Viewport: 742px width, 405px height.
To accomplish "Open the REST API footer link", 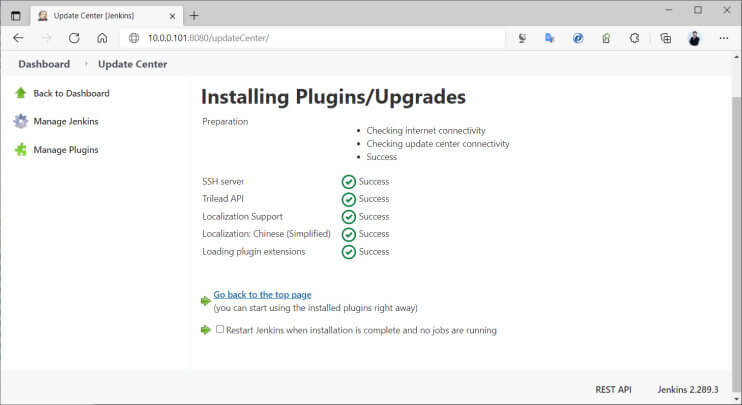I will [x=613, y=389].
